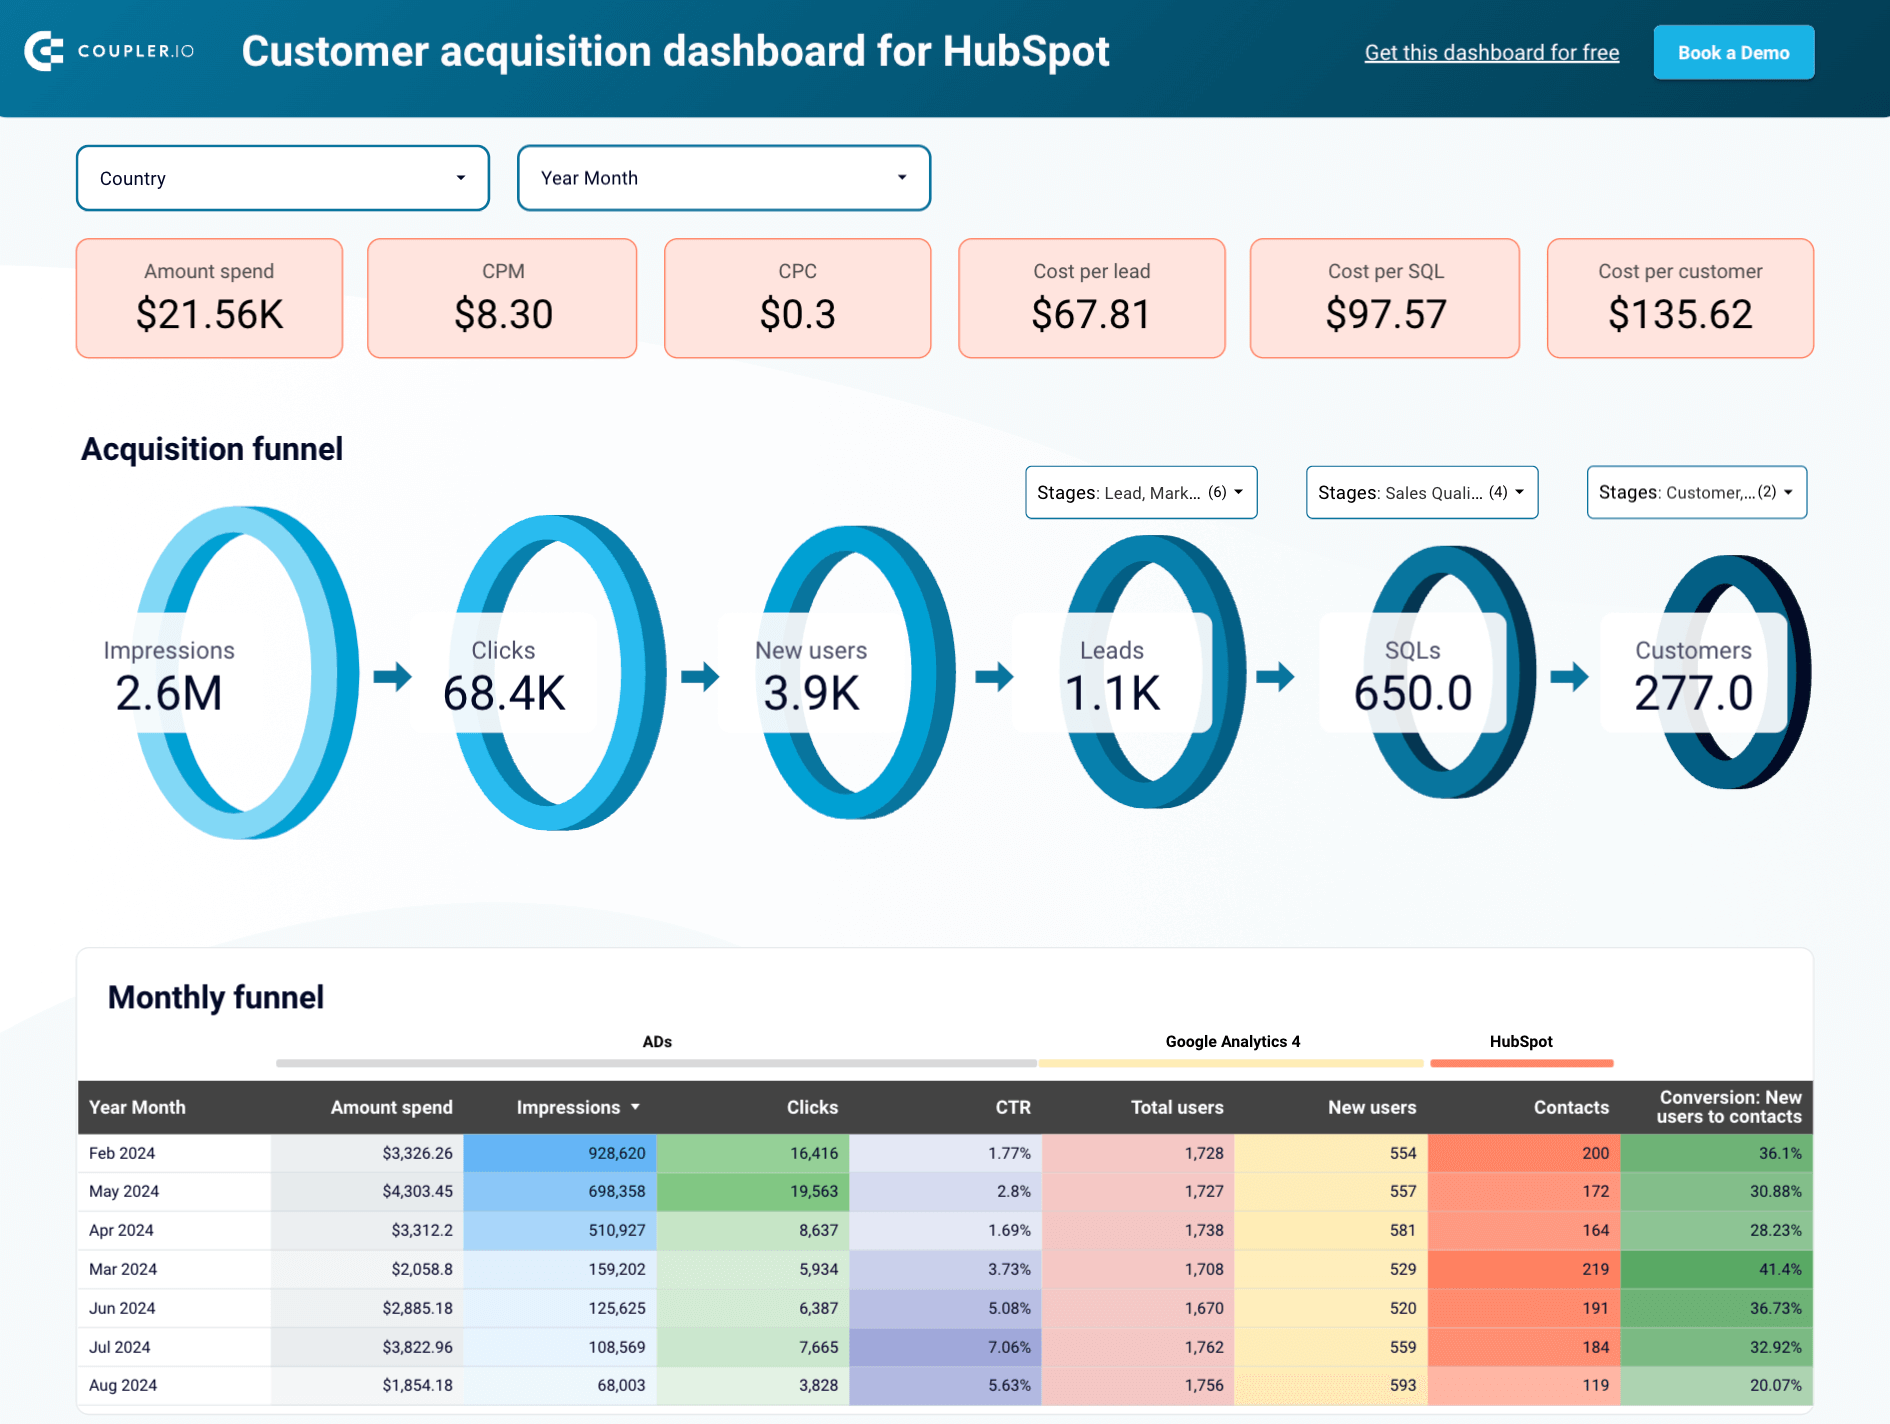Expand the Stages Customer dropdown
This screenshot has width=1890, height=1424.
point(1697,492)
